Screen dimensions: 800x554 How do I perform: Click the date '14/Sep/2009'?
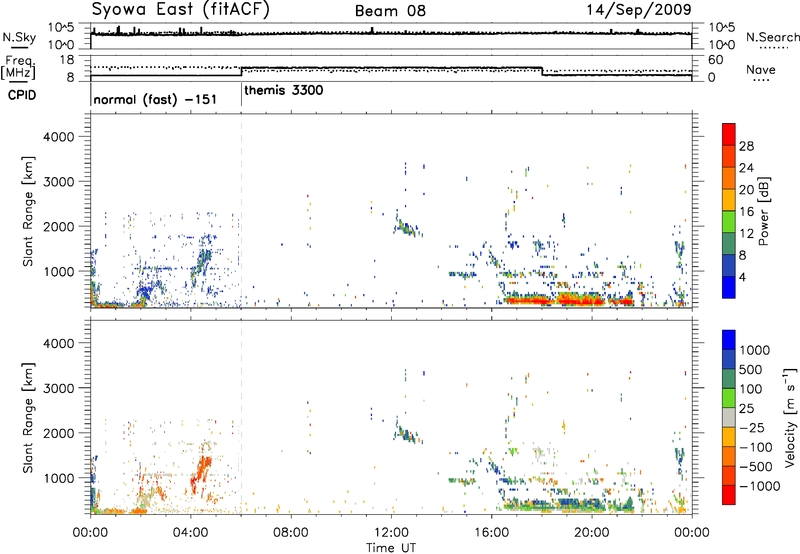tap(639, 9)
